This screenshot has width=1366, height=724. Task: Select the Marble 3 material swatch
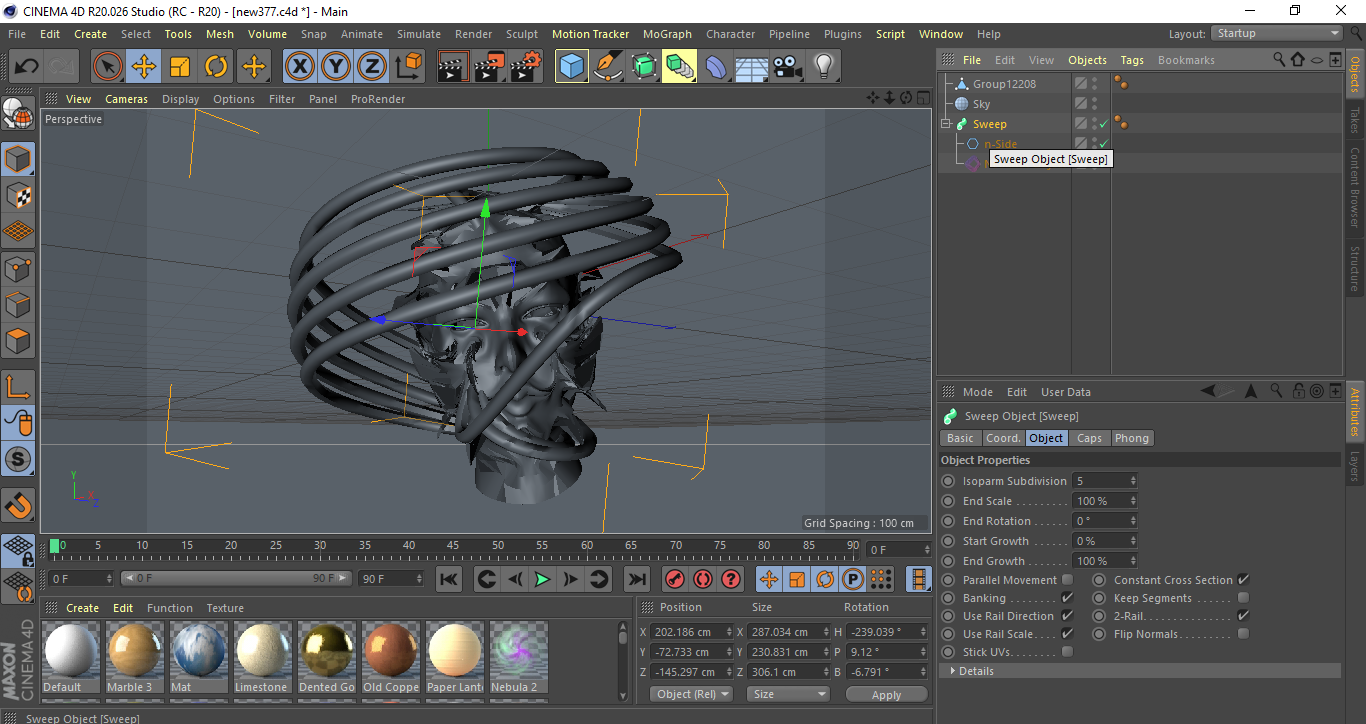click(x=135, y=657)
